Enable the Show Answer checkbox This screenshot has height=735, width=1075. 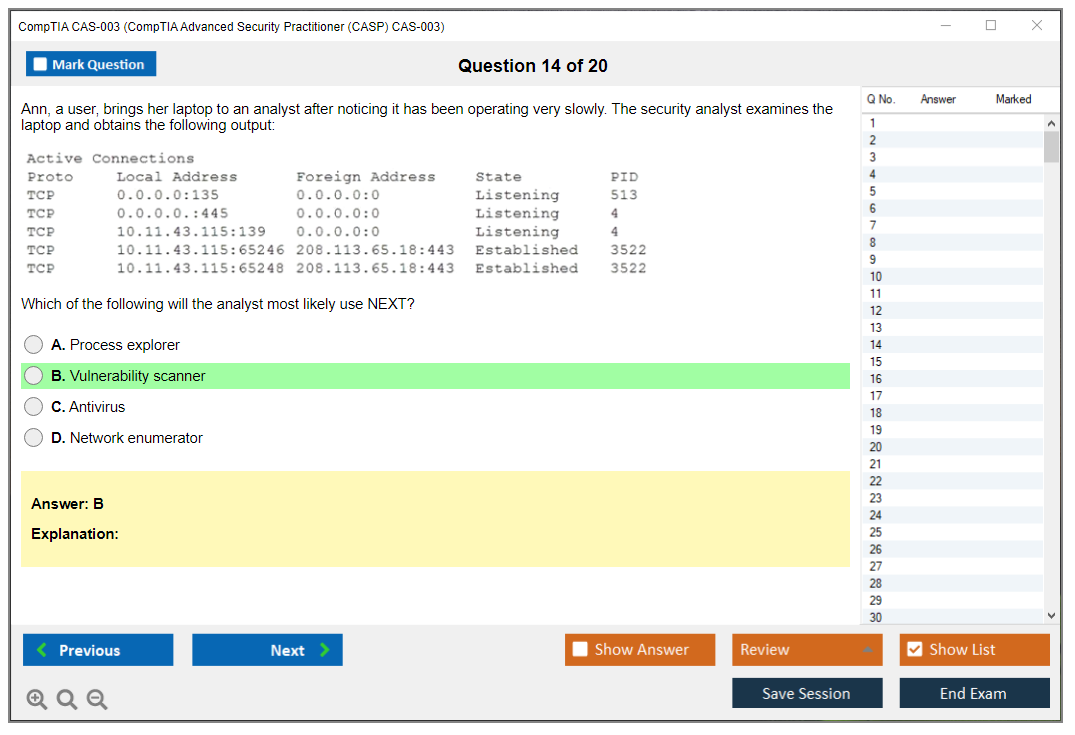click(581, 650)
